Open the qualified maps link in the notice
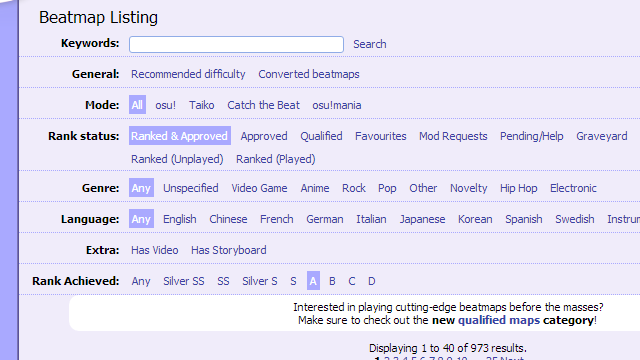Screen dimensions: 640x360 [499, 320]
